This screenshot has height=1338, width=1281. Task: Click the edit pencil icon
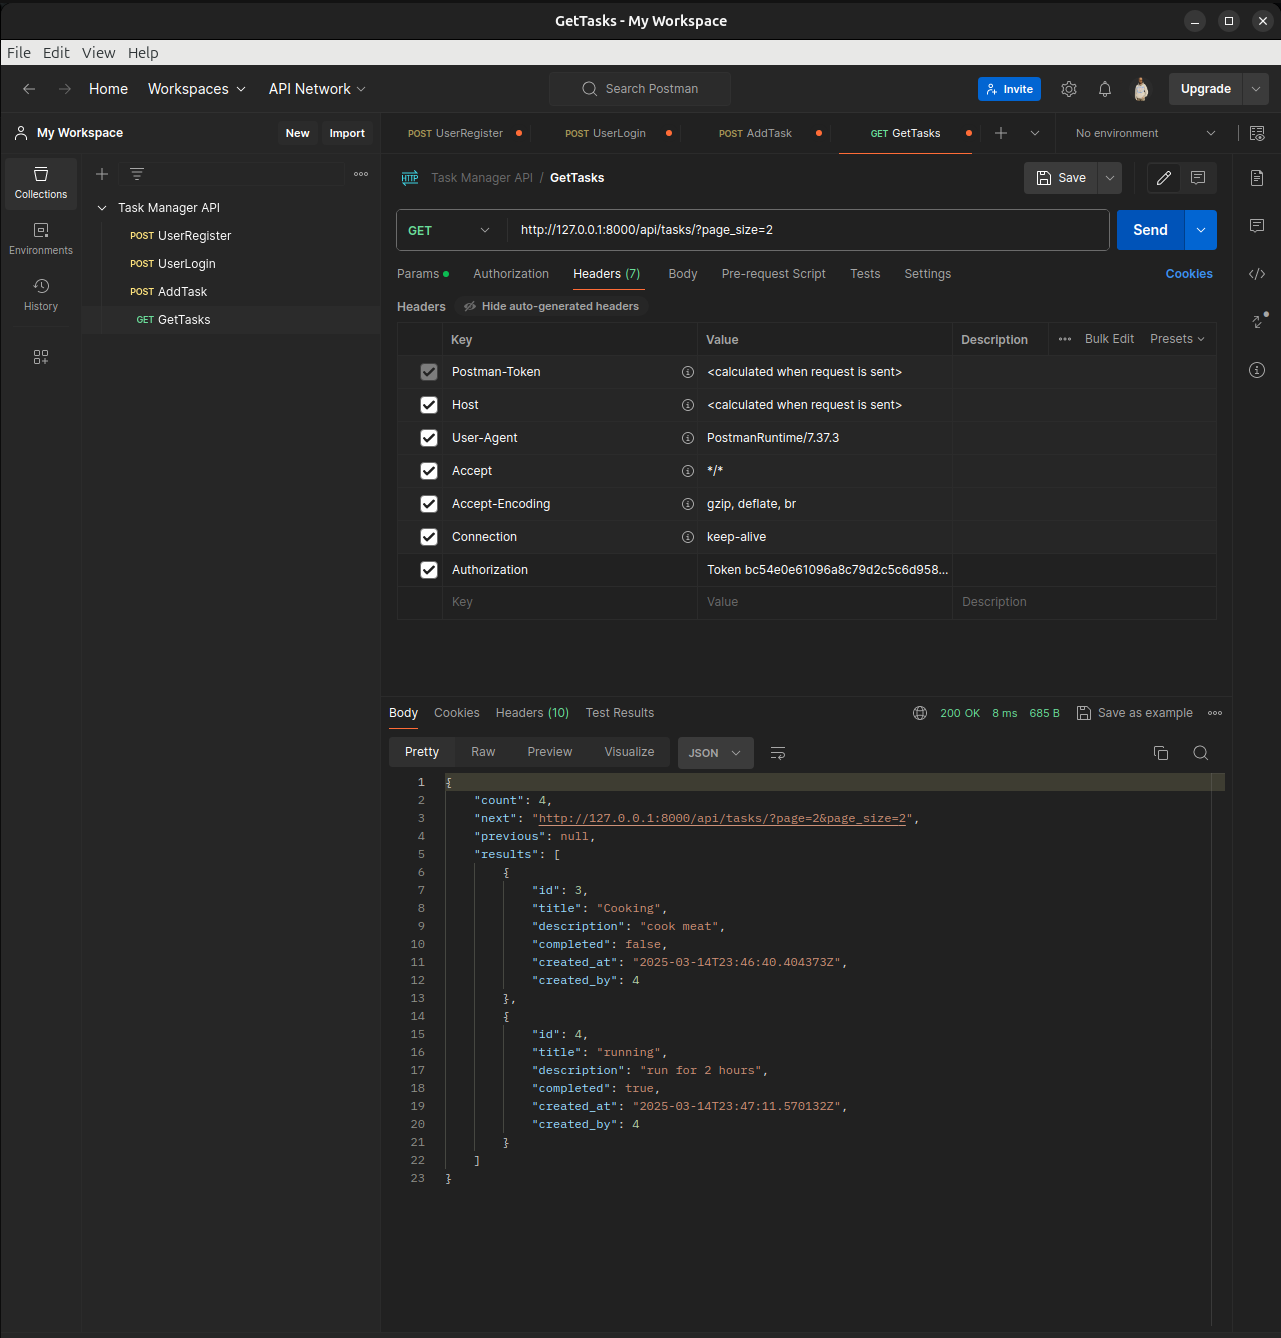point(1164,178)
